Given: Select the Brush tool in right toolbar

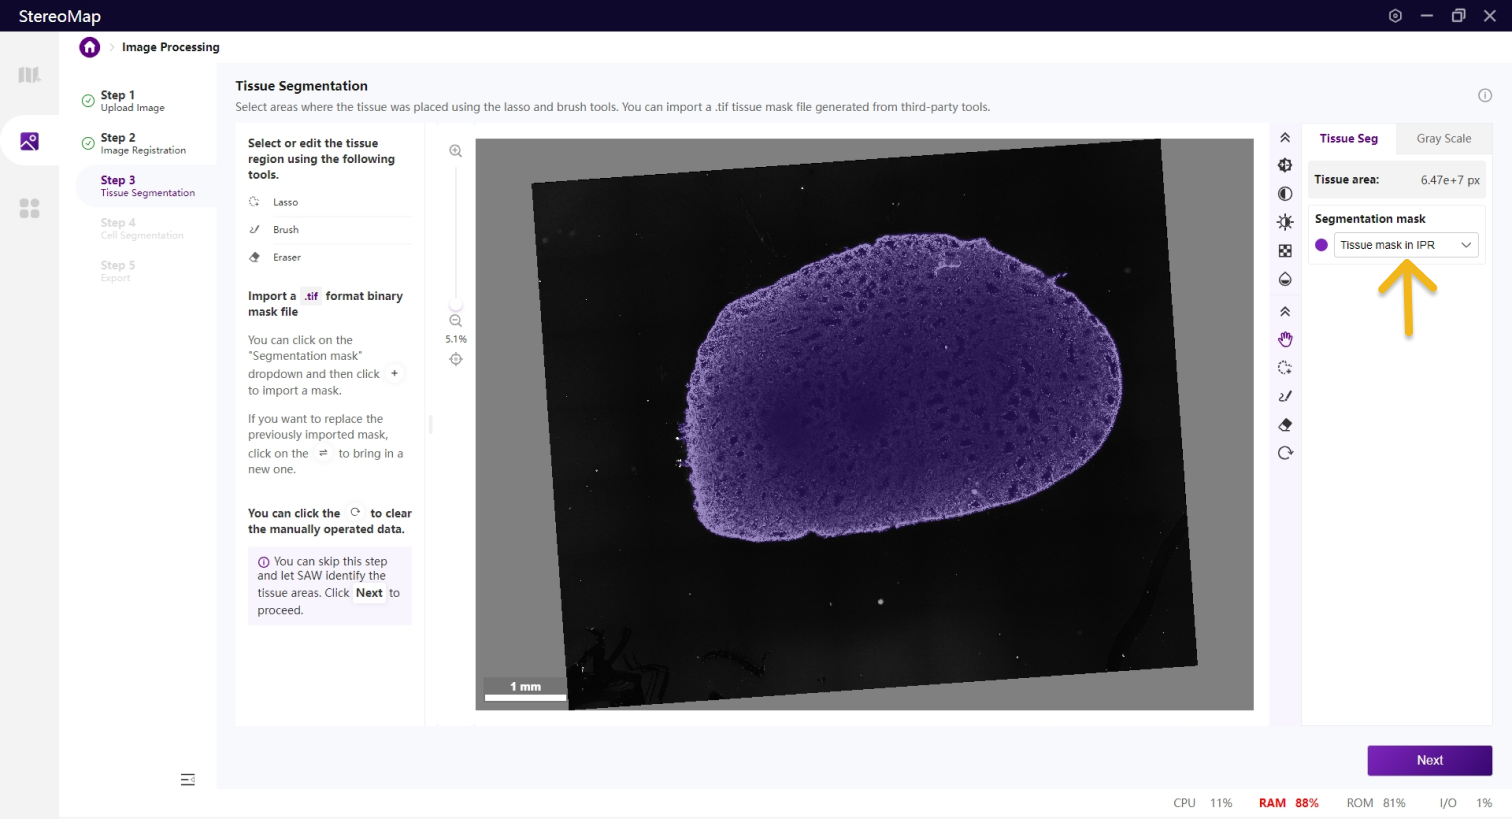Looking at the screenshot, I should (x=1285, y=396).
